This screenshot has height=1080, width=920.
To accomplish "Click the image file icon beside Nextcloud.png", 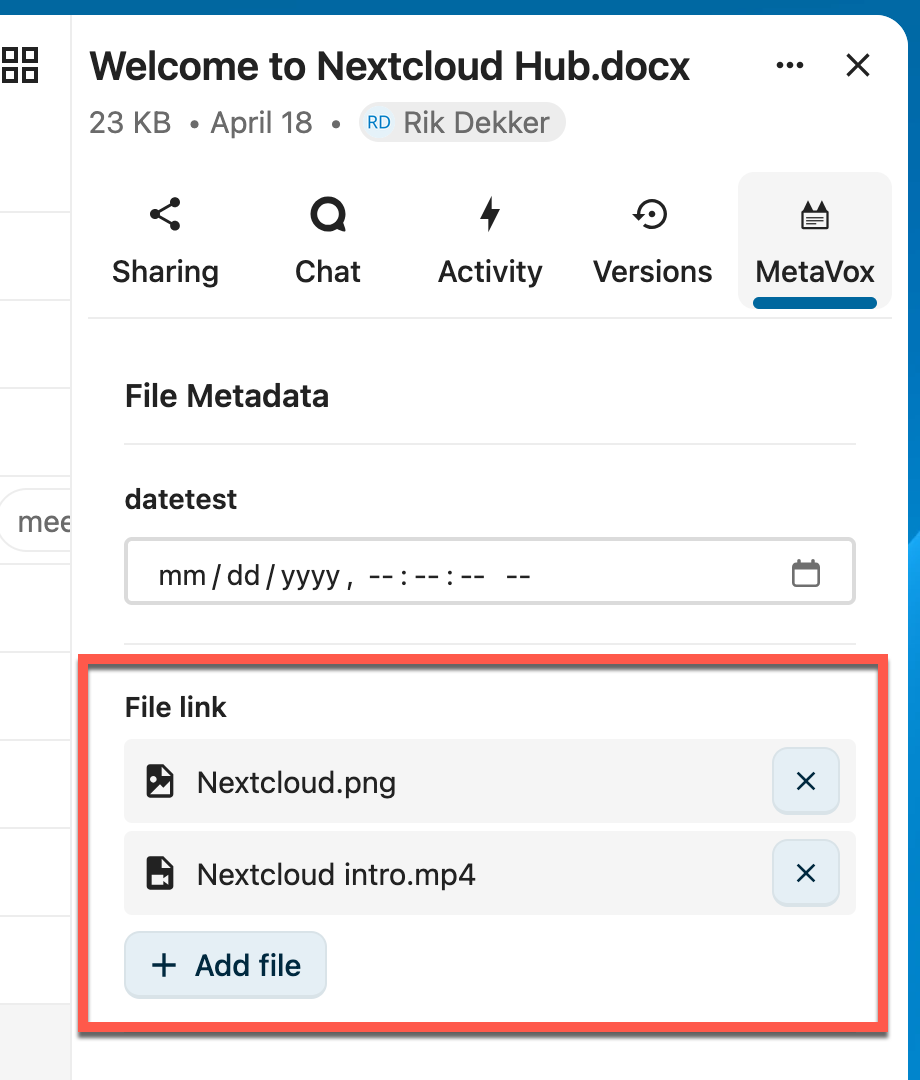I will (x=160, y=782).
